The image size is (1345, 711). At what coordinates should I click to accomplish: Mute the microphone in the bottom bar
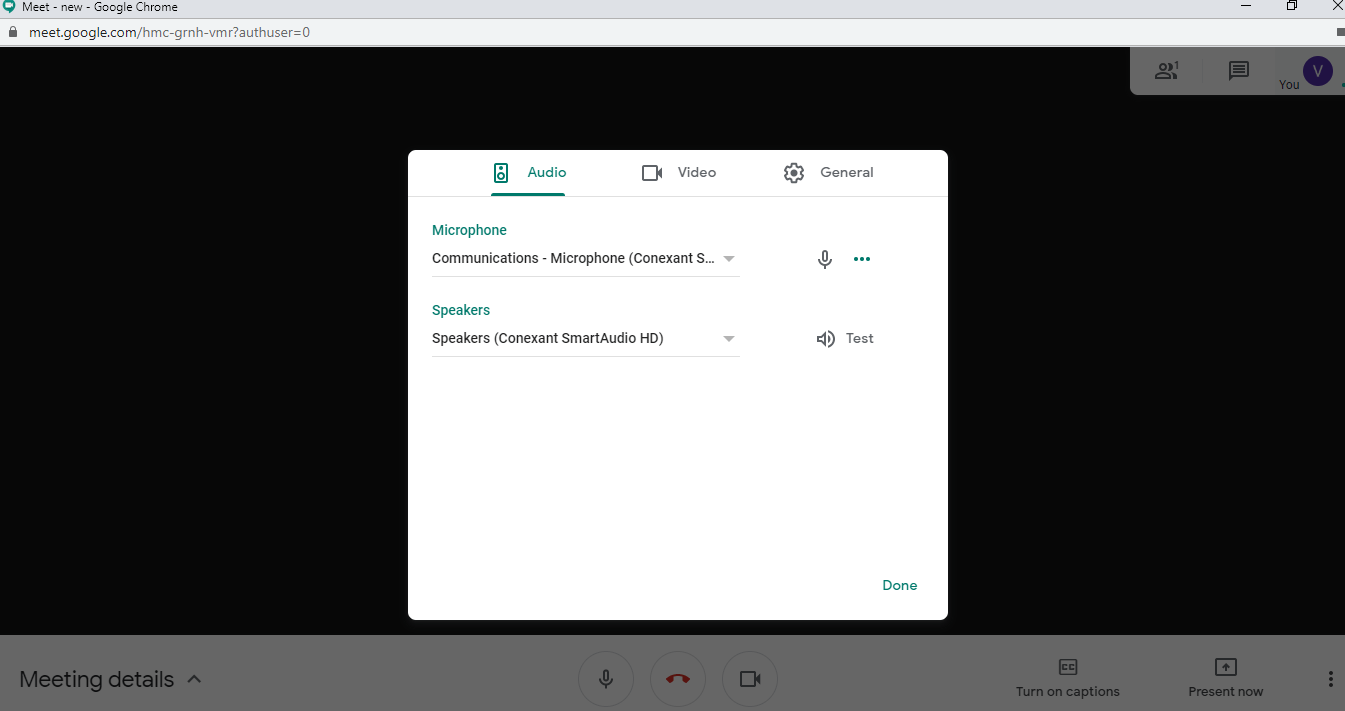coord(606,678)
